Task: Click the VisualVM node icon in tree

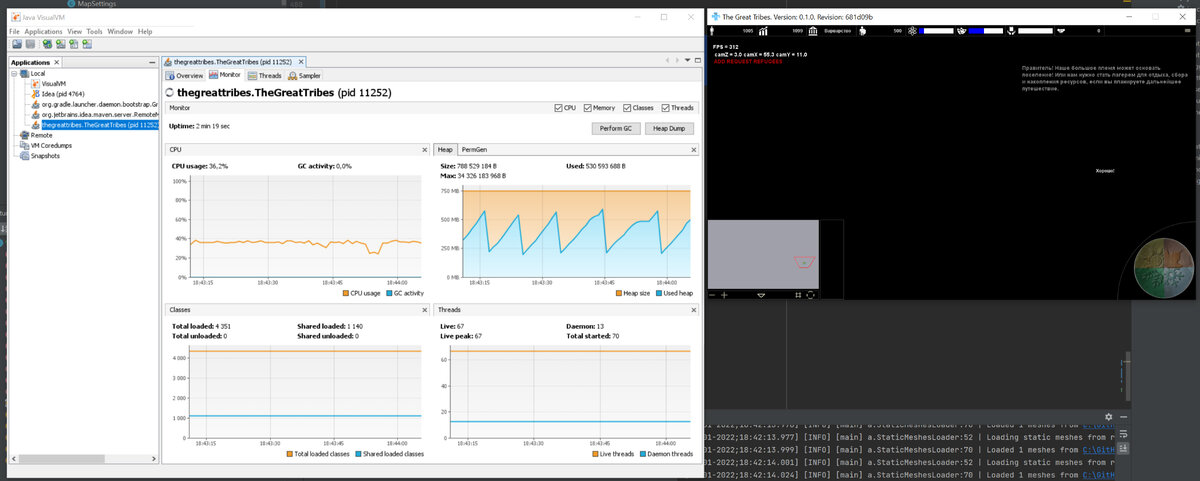Action: [36, 83]
